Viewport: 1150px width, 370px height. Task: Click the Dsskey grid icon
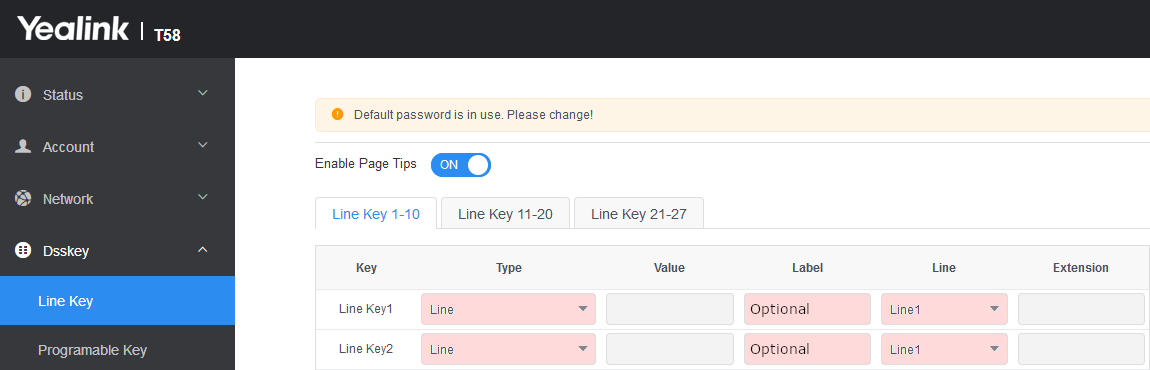click(x=23, y=250)
